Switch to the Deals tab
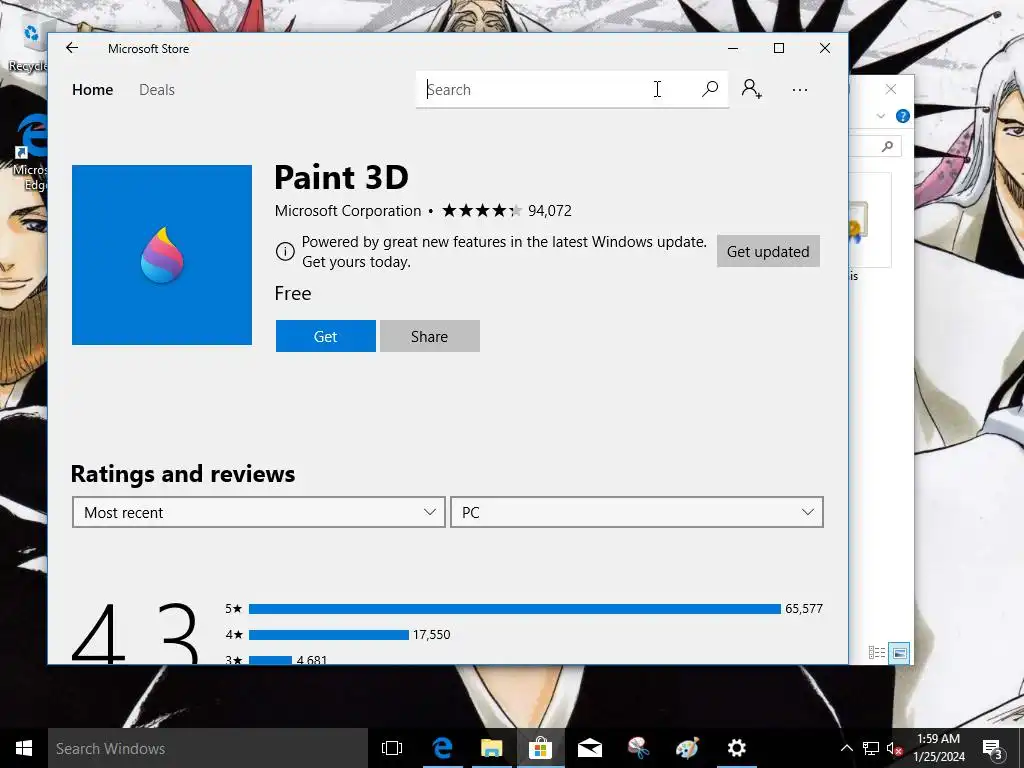1024x768 pixels. click(x=157, y=89)
